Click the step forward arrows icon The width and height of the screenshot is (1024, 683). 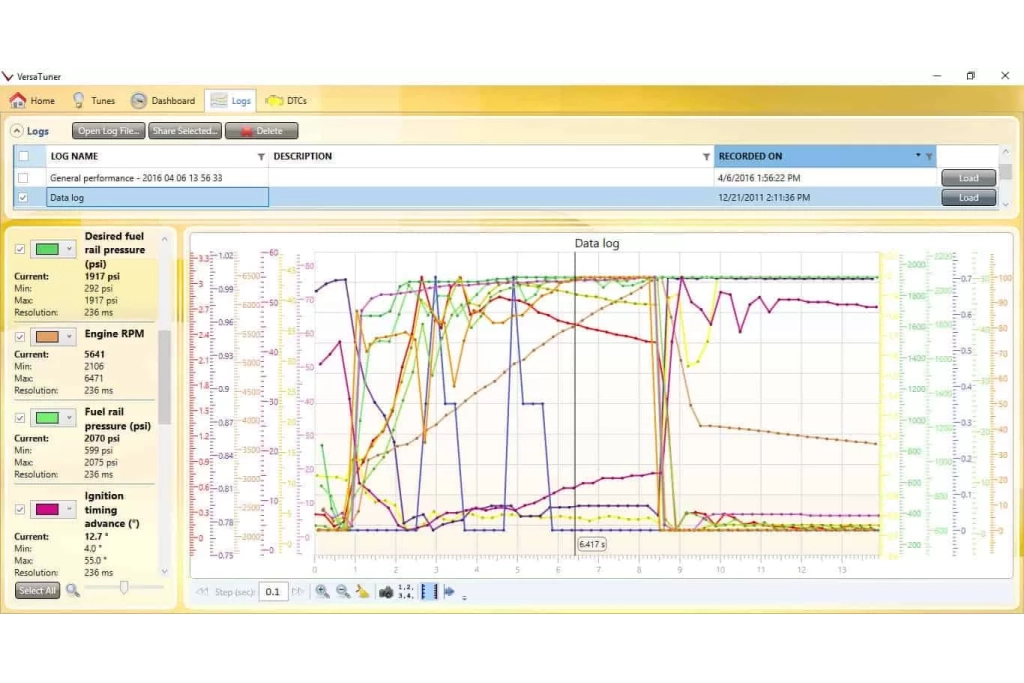297,592
